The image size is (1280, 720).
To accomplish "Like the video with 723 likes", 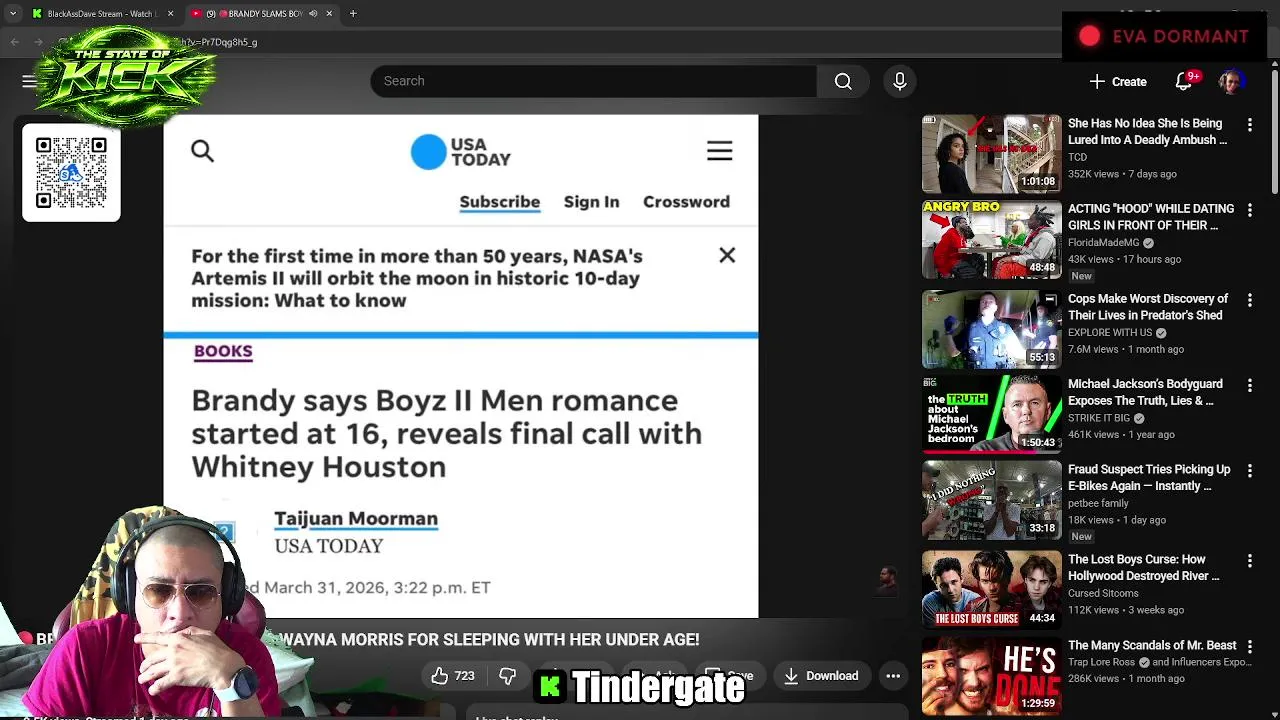I will click(x=453, y=676).
